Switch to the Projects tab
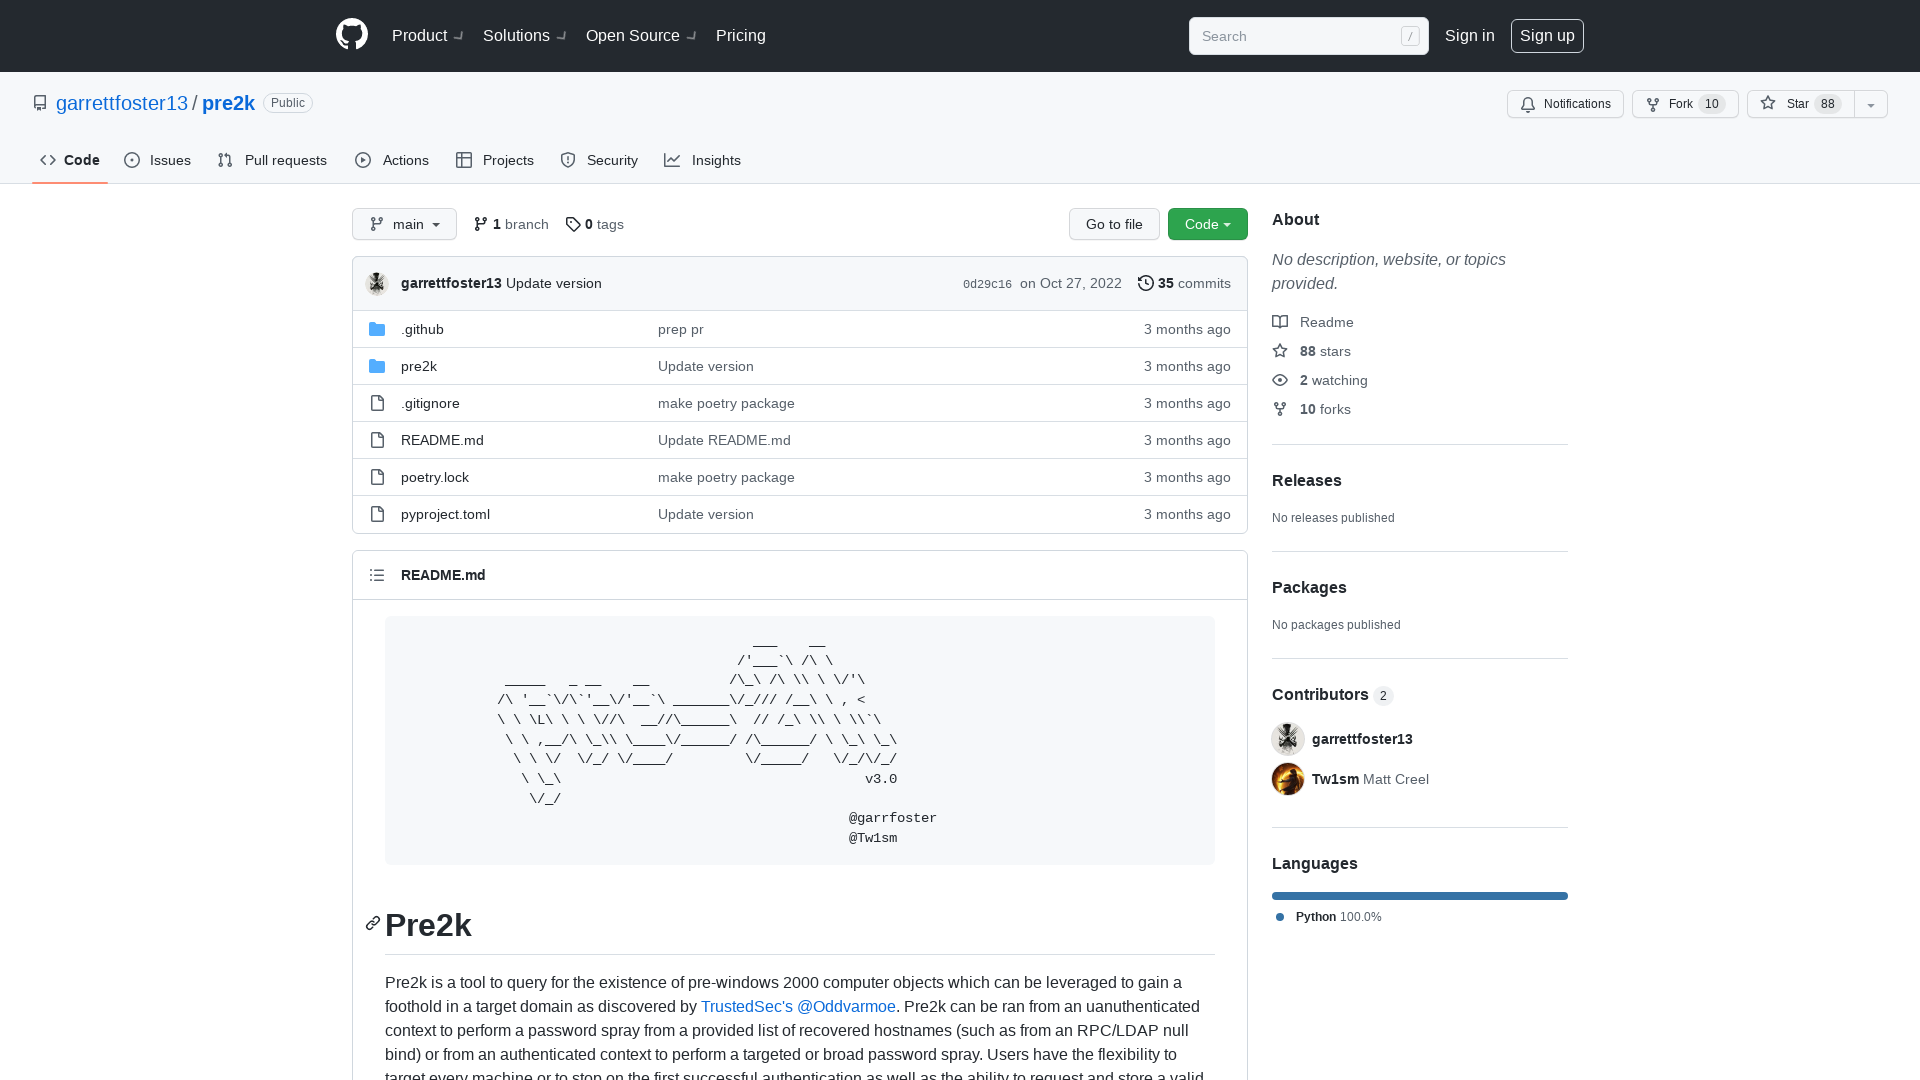Screen dimensions: 1920x1080 click(495, 160)
